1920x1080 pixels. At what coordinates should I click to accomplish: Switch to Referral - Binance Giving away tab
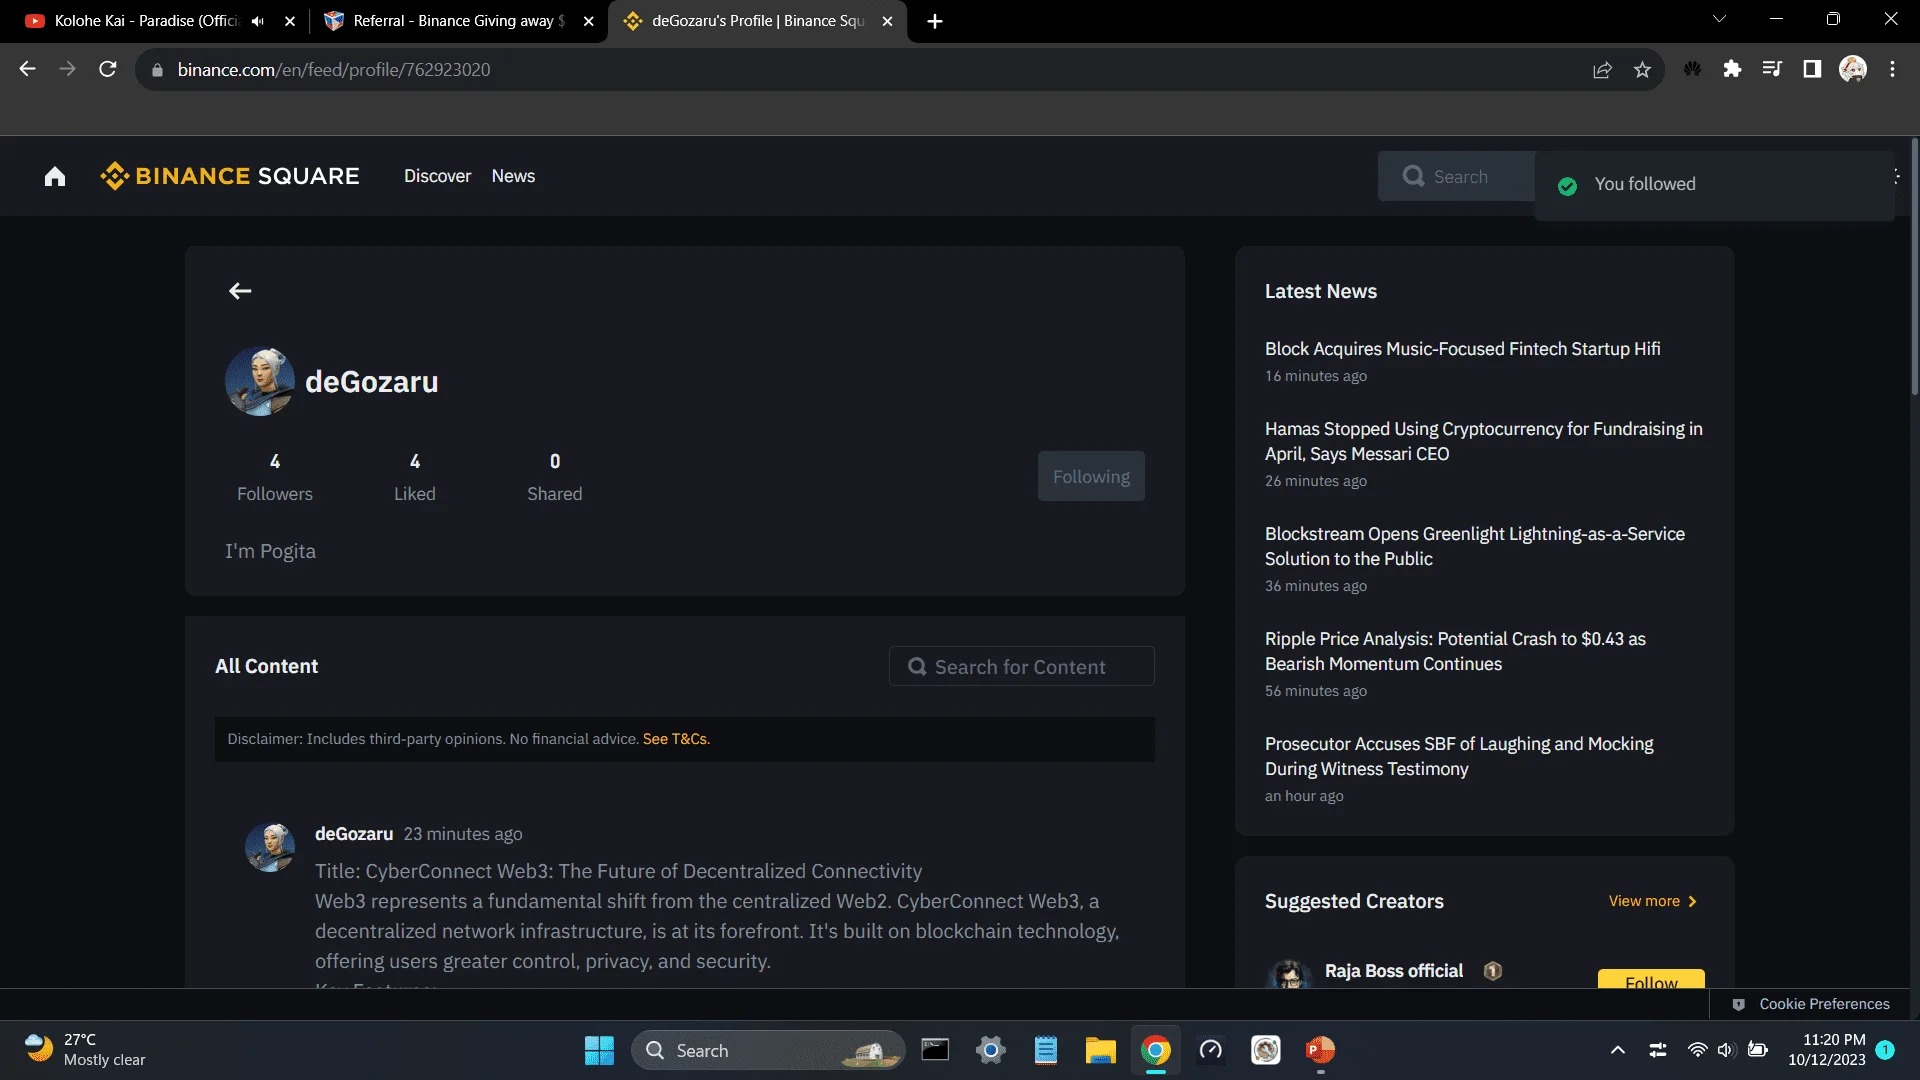coord(459,21)
